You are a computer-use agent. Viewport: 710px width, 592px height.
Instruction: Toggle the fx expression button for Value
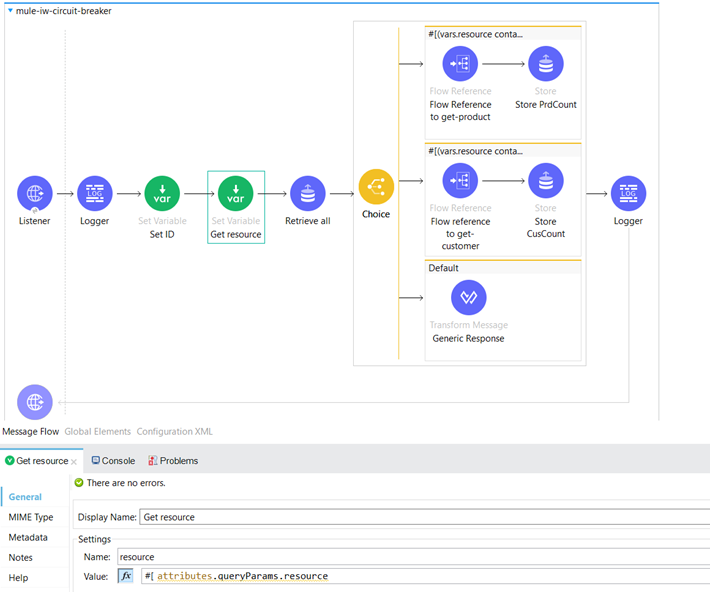(x=125, y=576)
